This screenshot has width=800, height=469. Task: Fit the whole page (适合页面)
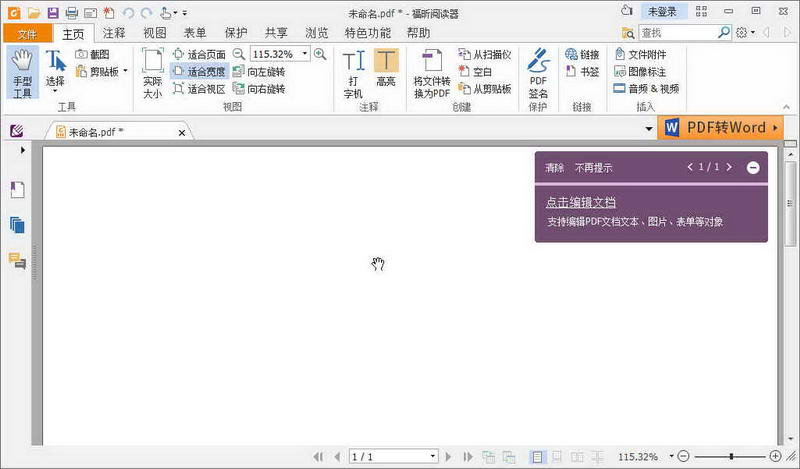tap(199, 54)
